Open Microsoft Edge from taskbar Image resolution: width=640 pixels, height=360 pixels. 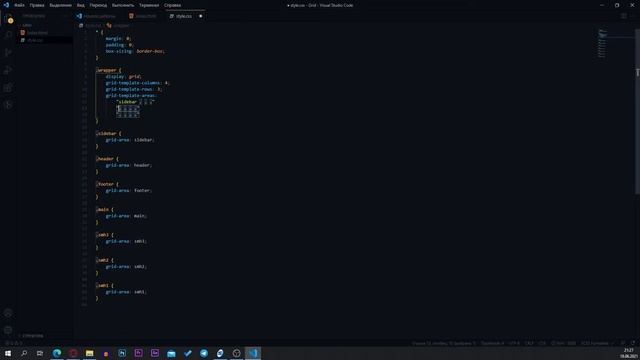(57, 353)
